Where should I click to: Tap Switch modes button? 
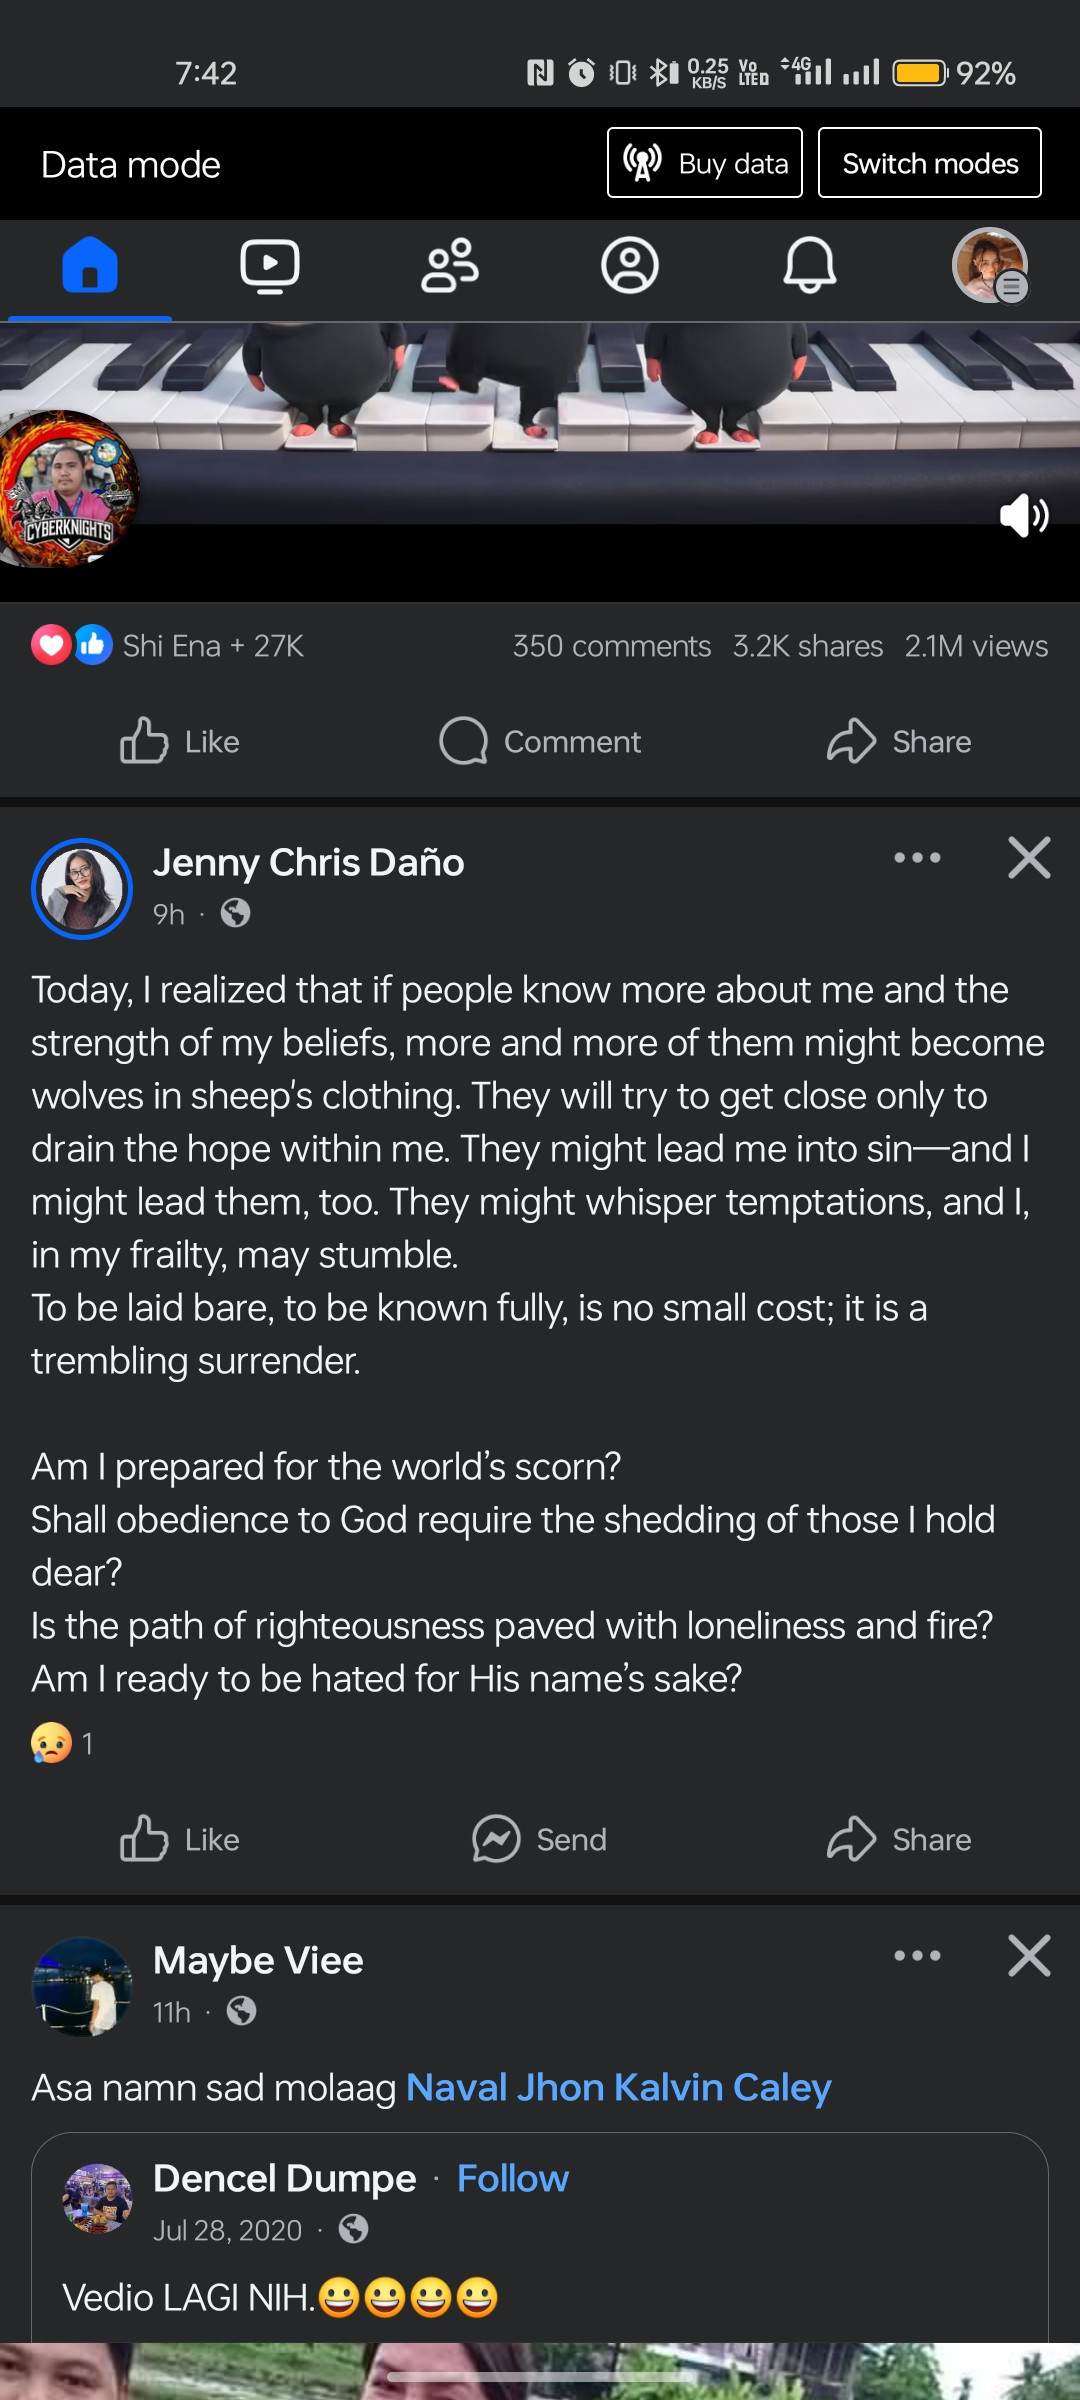coord(929,163)
